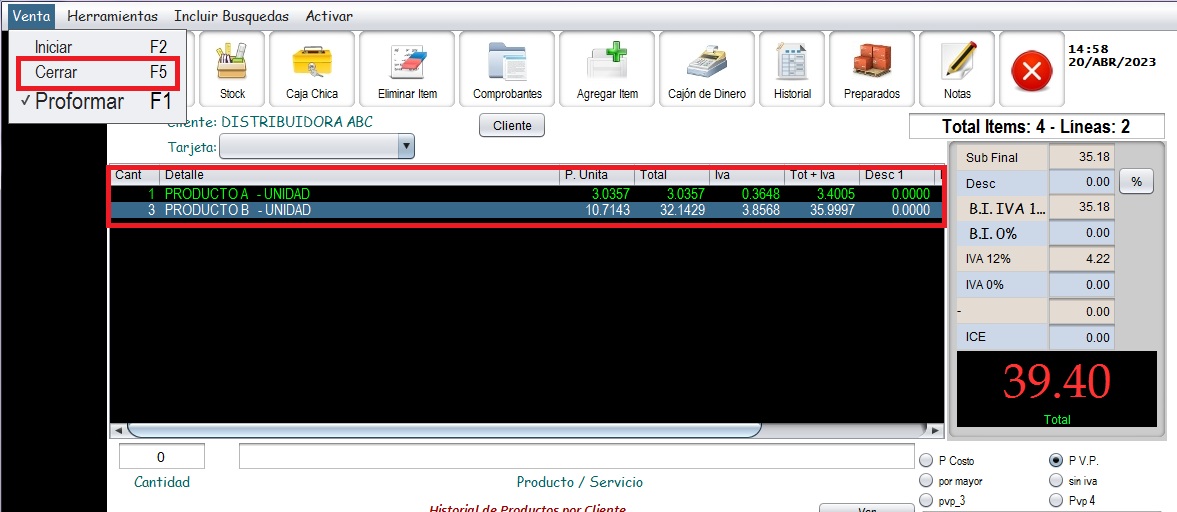Select the P Costo radio button
The width and height of the screenshot is (1177, 512).
click(925, 461)
